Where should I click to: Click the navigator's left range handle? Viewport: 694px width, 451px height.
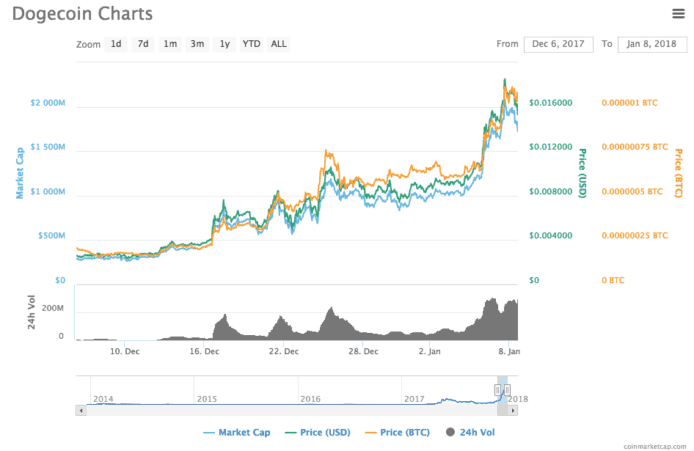[x=498, y=390]
